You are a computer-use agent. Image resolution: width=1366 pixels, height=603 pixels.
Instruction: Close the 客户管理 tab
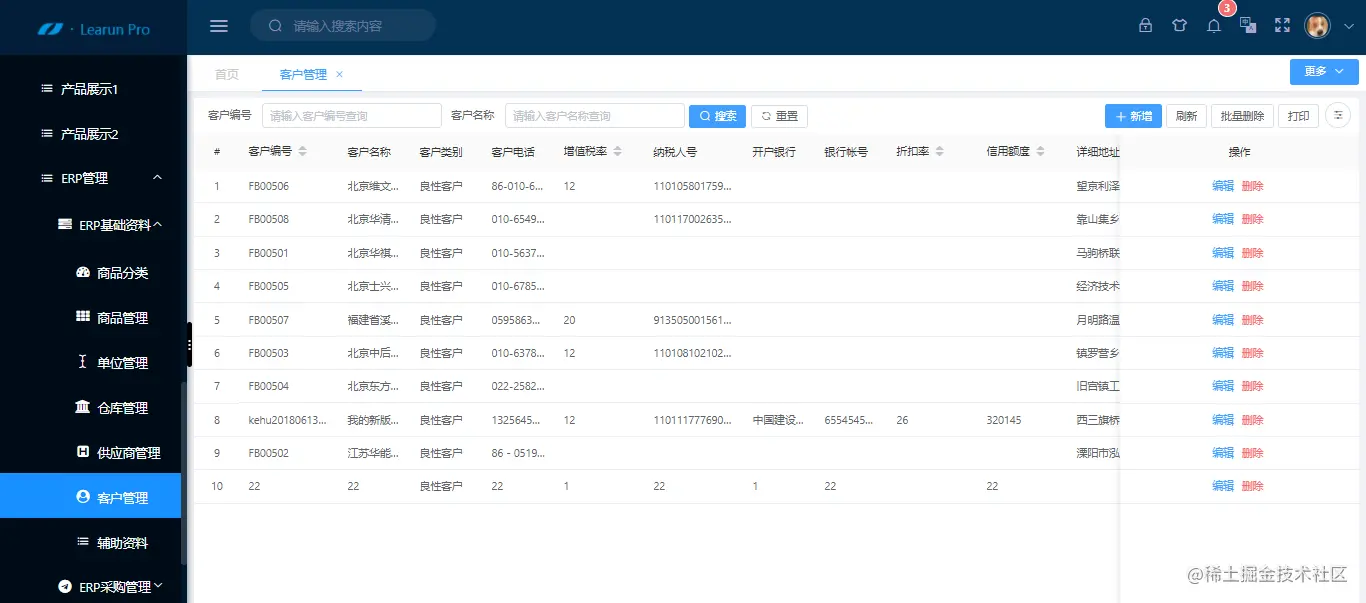click(339, 74)
